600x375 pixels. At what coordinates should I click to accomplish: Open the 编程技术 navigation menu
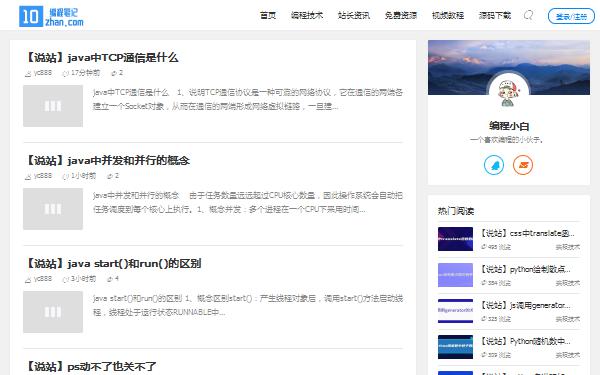(x=307, y=15)
